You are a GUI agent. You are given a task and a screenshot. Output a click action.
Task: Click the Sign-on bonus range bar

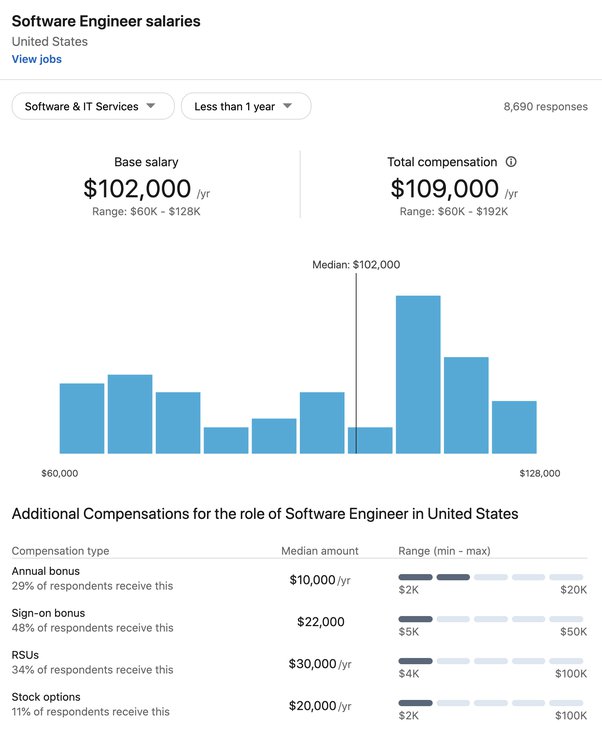click(x=490, y=619)
